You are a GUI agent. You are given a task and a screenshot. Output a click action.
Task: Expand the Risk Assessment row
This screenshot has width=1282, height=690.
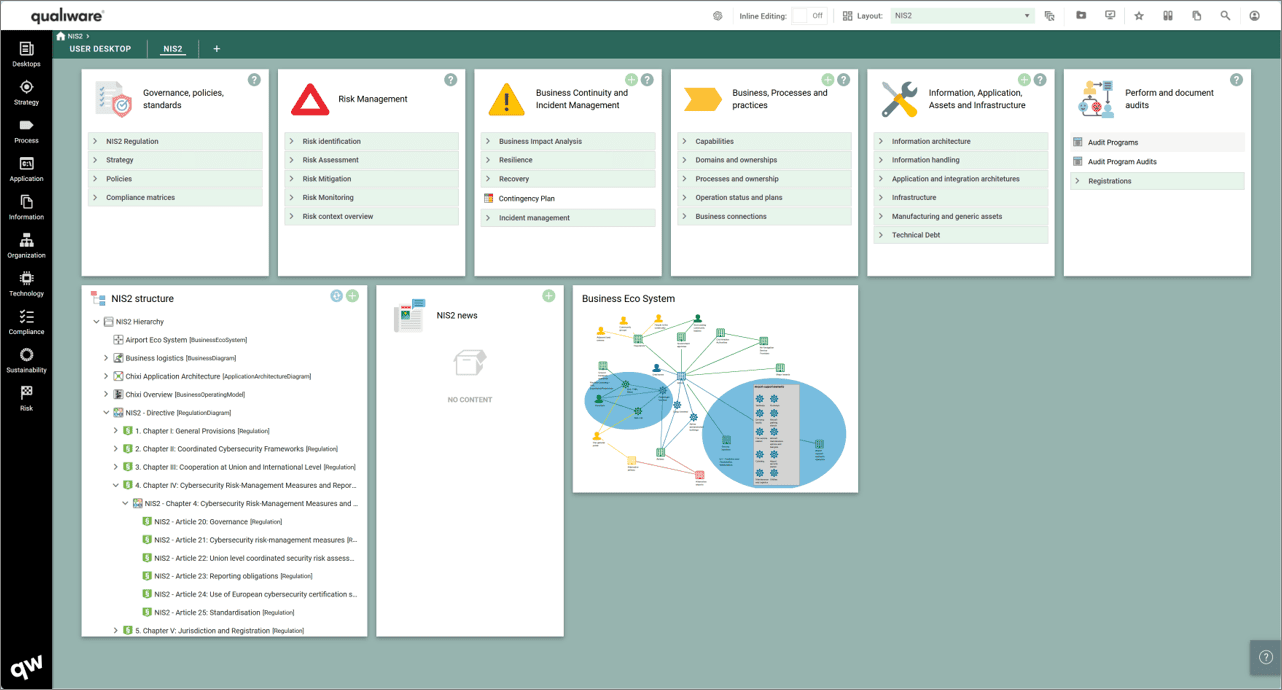(x=292, y=160)
